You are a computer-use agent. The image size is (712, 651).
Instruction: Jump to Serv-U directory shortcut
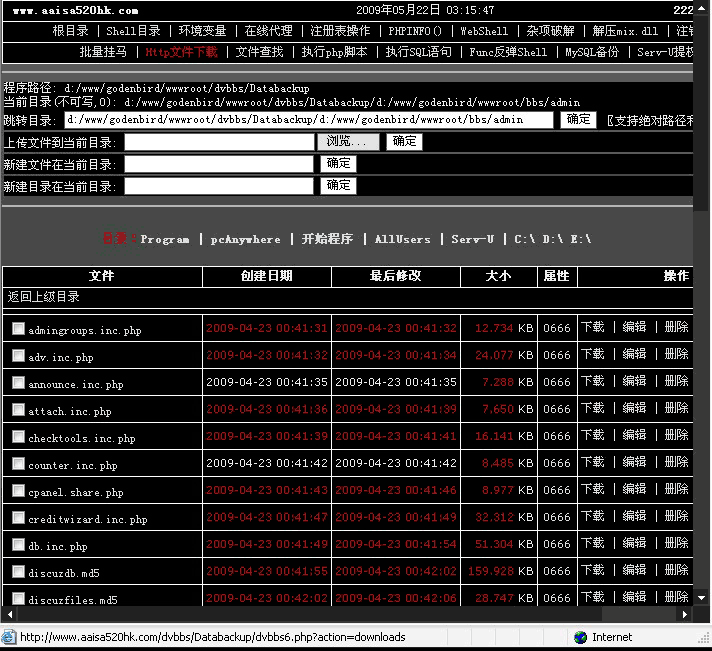(473, 239)
